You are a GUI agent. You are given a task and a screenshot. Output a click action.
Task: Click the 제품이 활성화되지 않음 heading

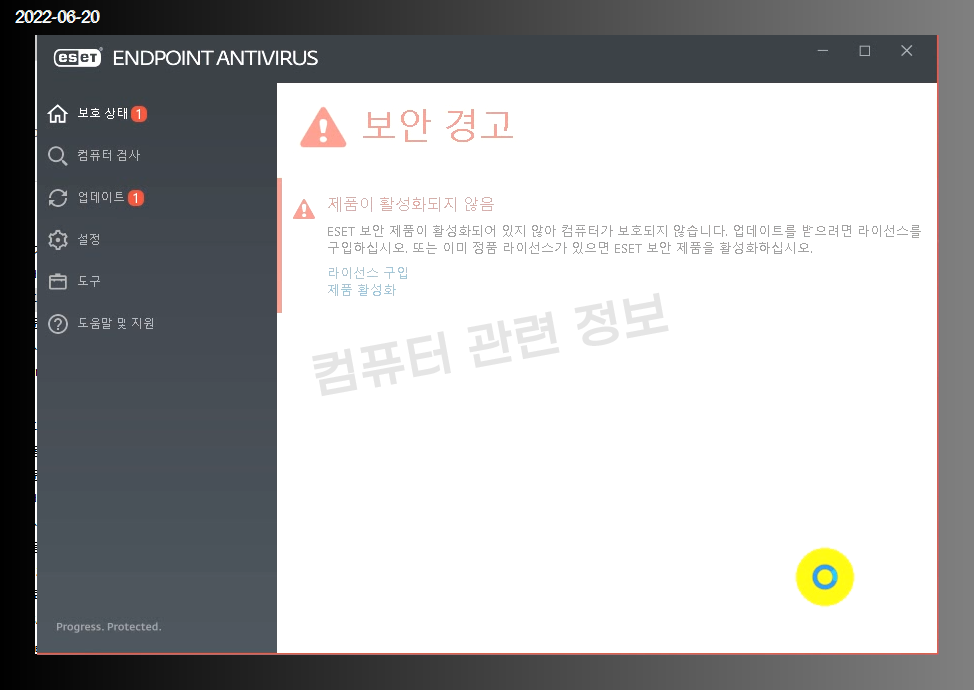click(x=411, y=204)
